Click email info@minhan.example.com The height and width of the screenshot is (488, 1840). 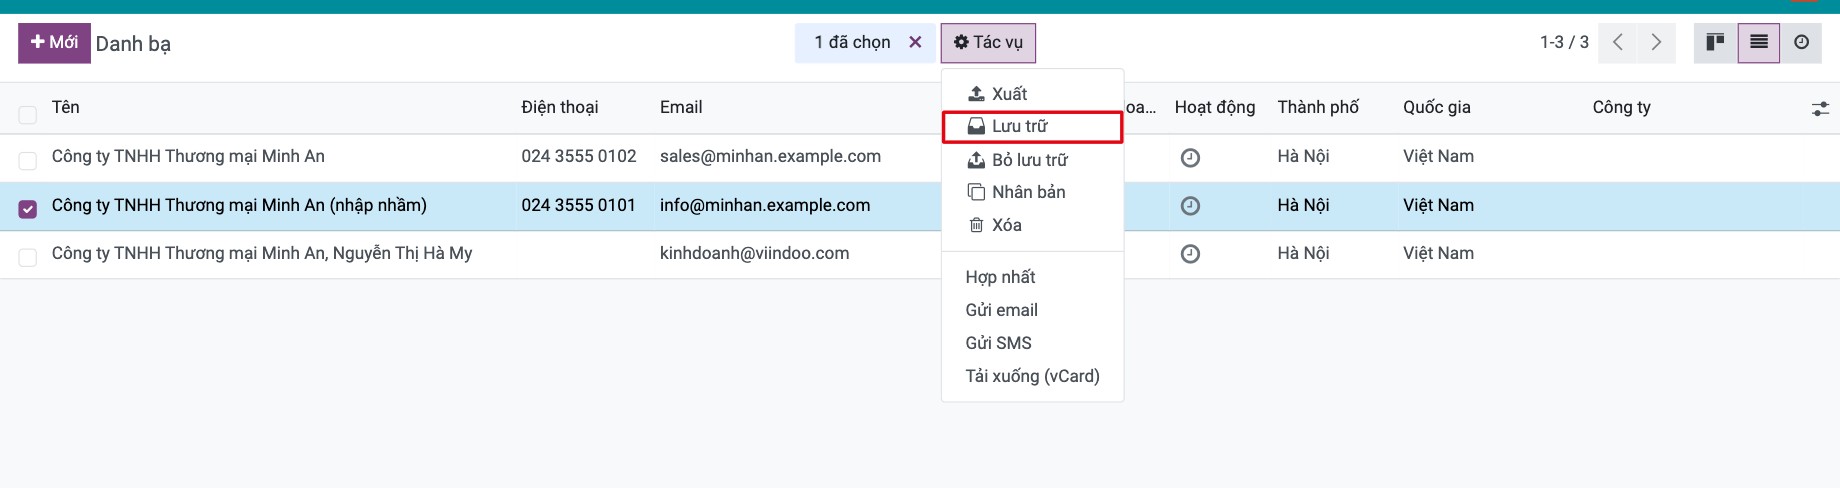tap(765, 205)
